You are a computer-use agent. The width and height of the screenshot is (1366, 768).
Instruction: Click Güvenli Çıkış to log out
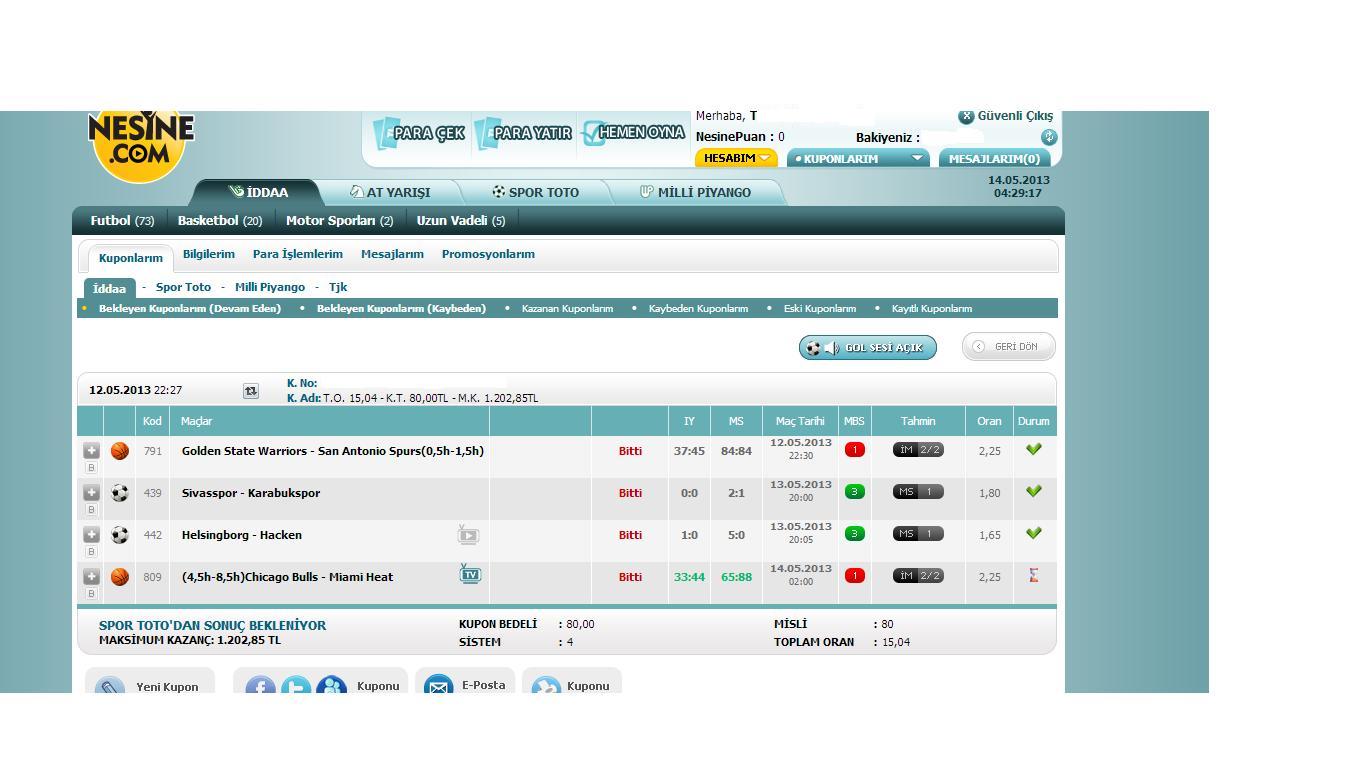(1006, 116)
